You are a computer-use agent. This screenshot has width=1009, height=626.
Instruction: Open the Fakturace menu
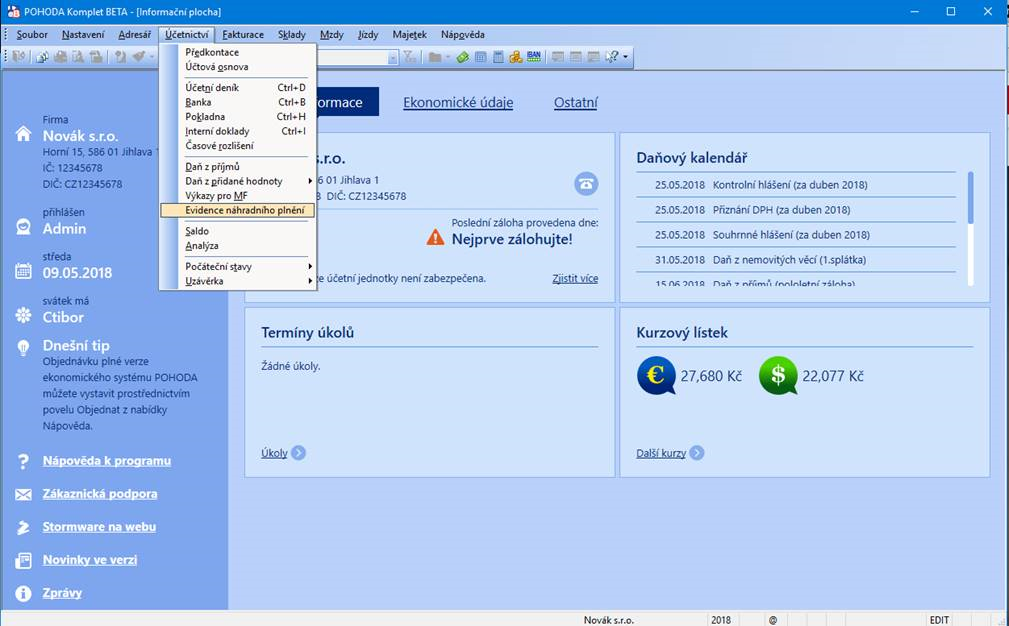(243, 35)
